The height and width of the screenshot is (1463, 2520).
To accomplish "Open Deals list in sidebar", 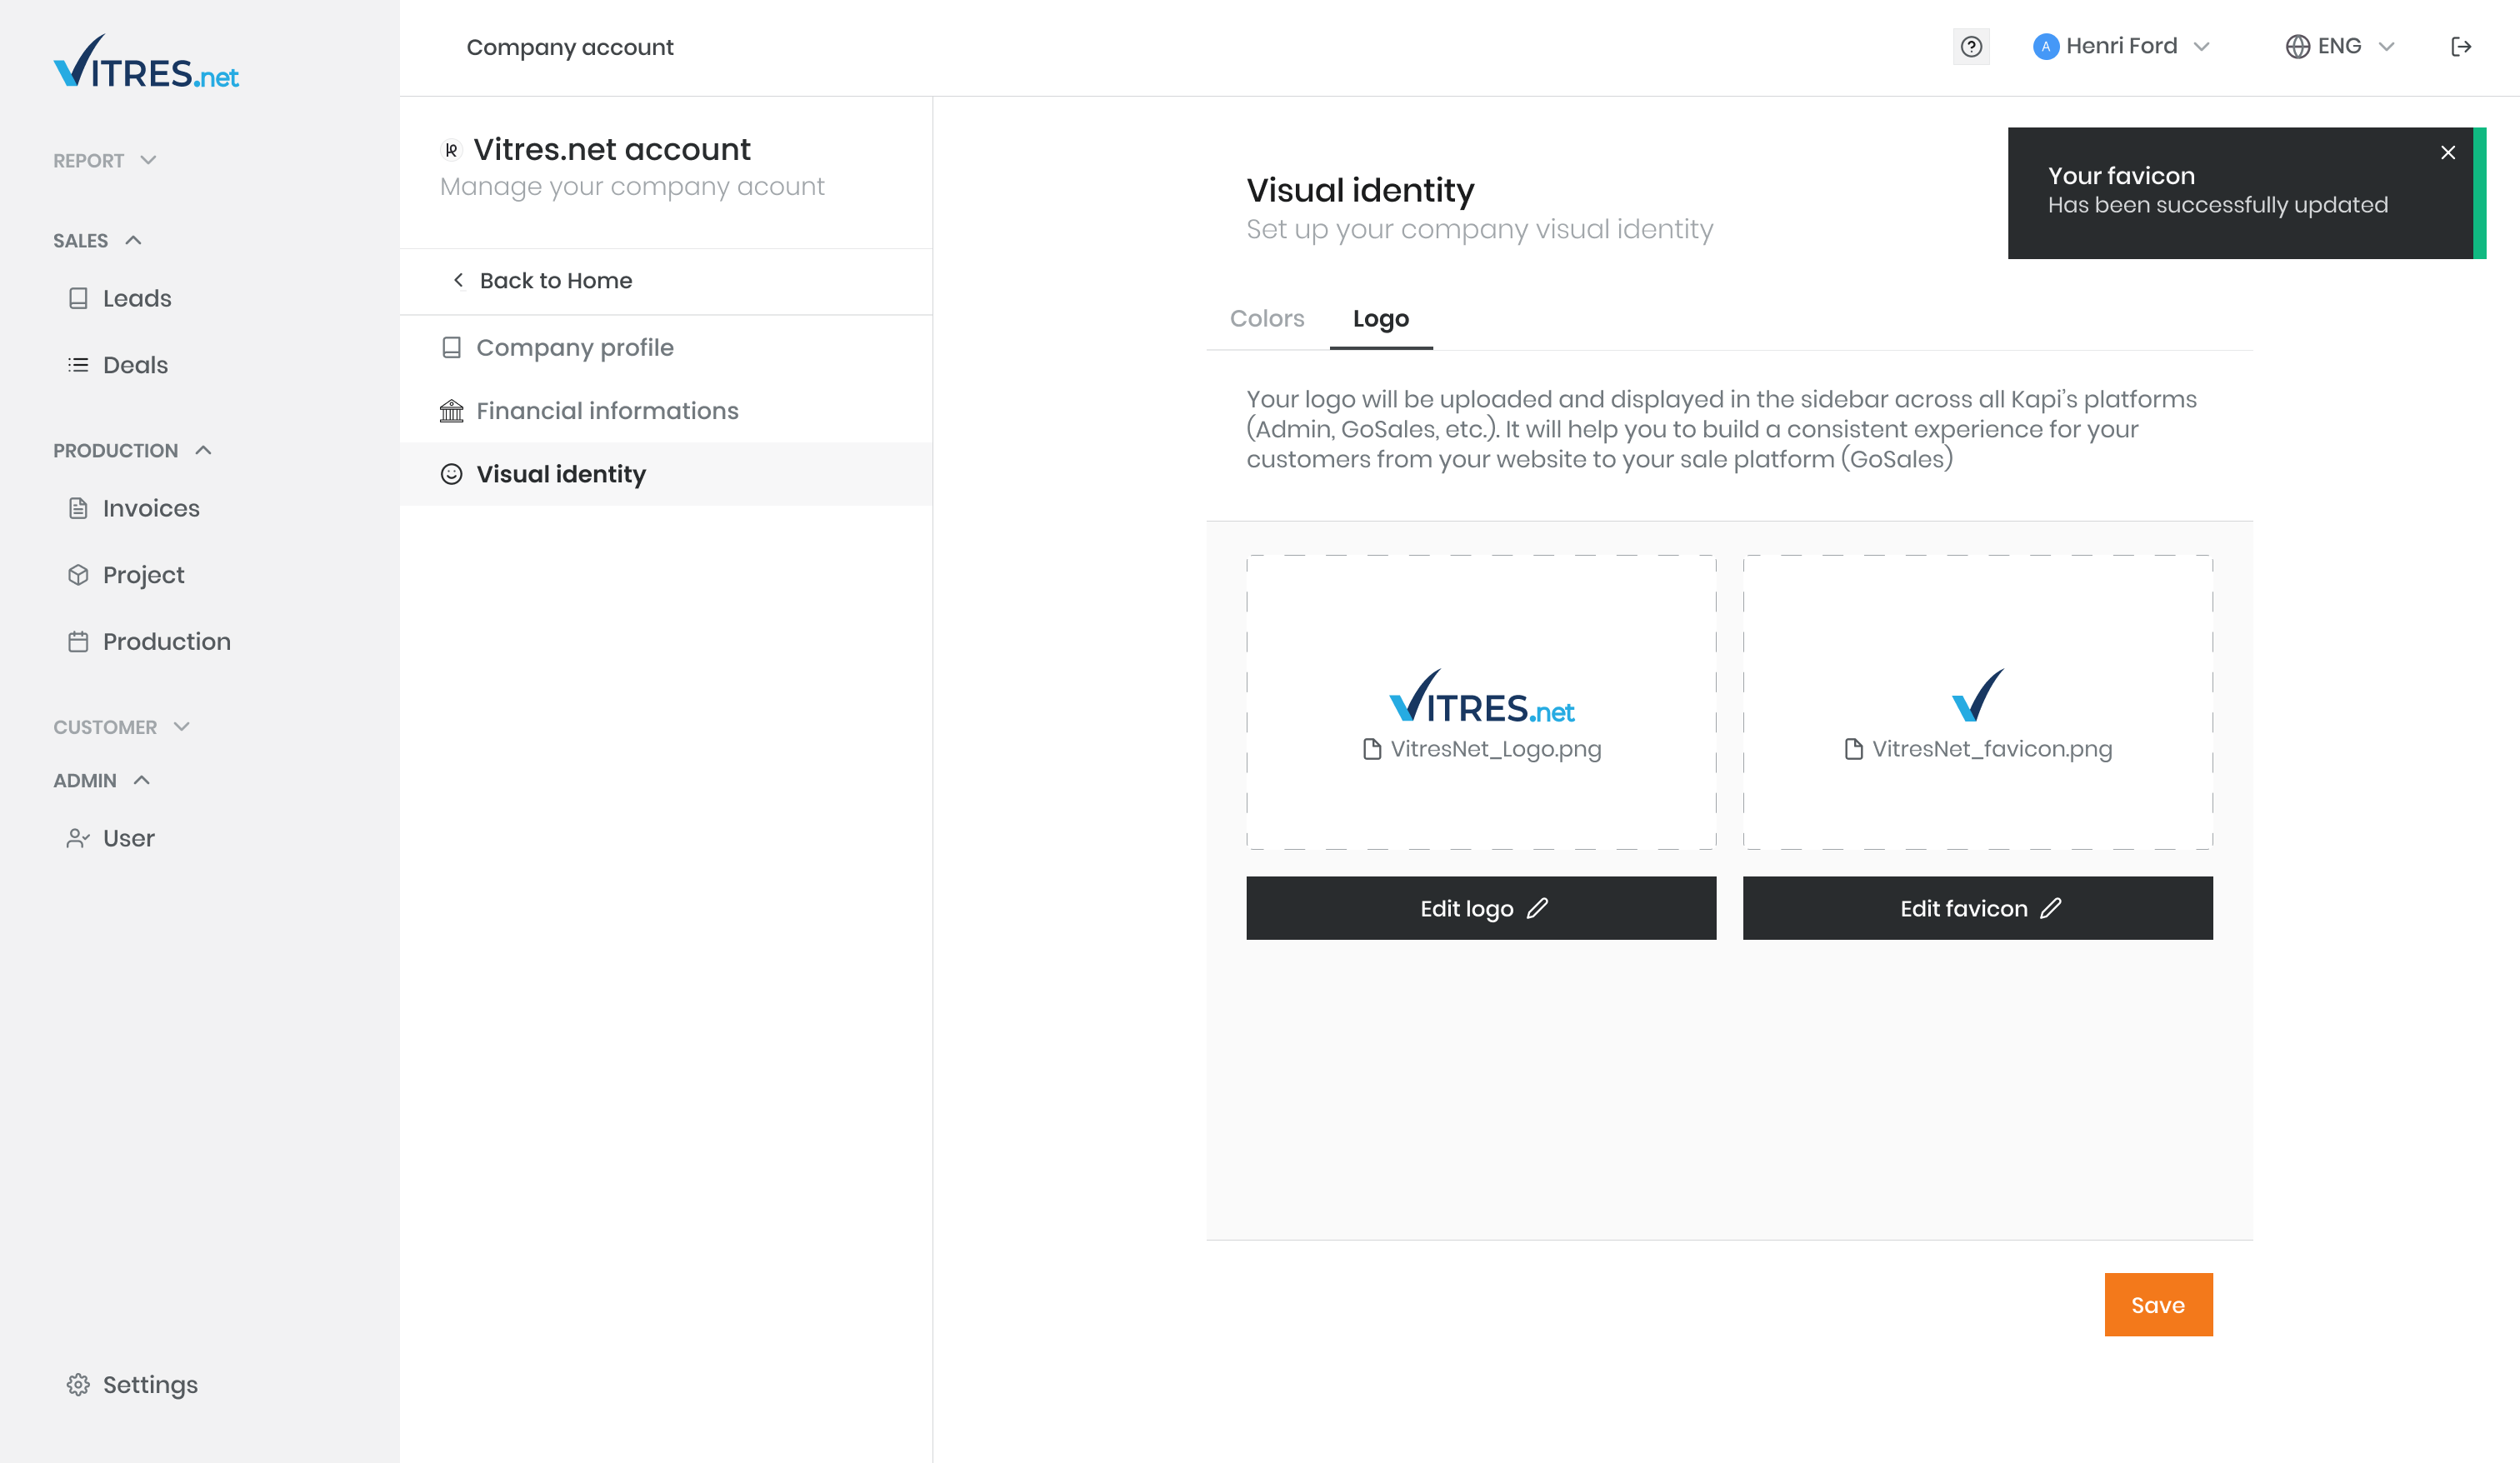I will pyautogui.click(x=117, y=365).
